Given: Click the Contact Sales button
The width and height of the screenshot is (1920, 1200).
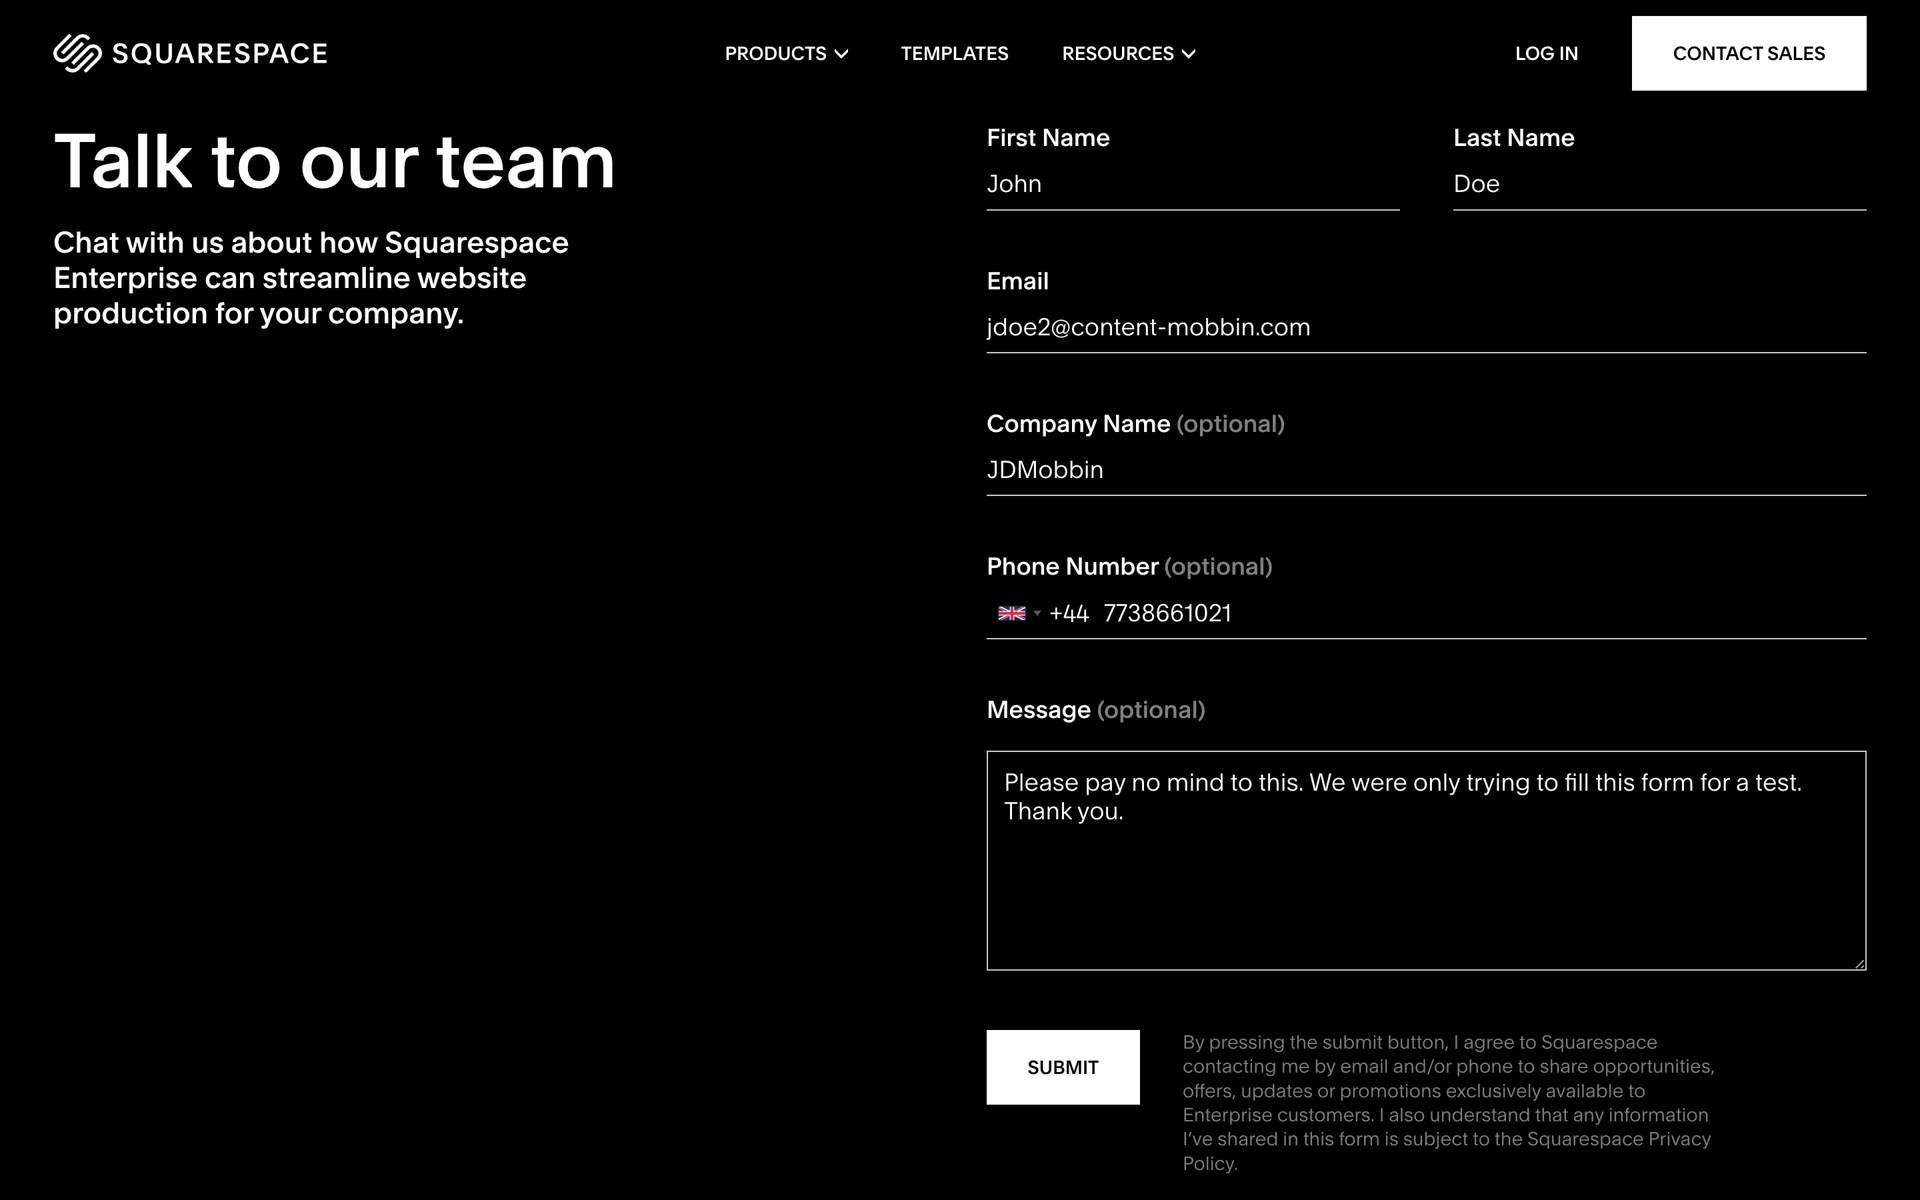Looking at the screenshot, I should coord(1748,53).
